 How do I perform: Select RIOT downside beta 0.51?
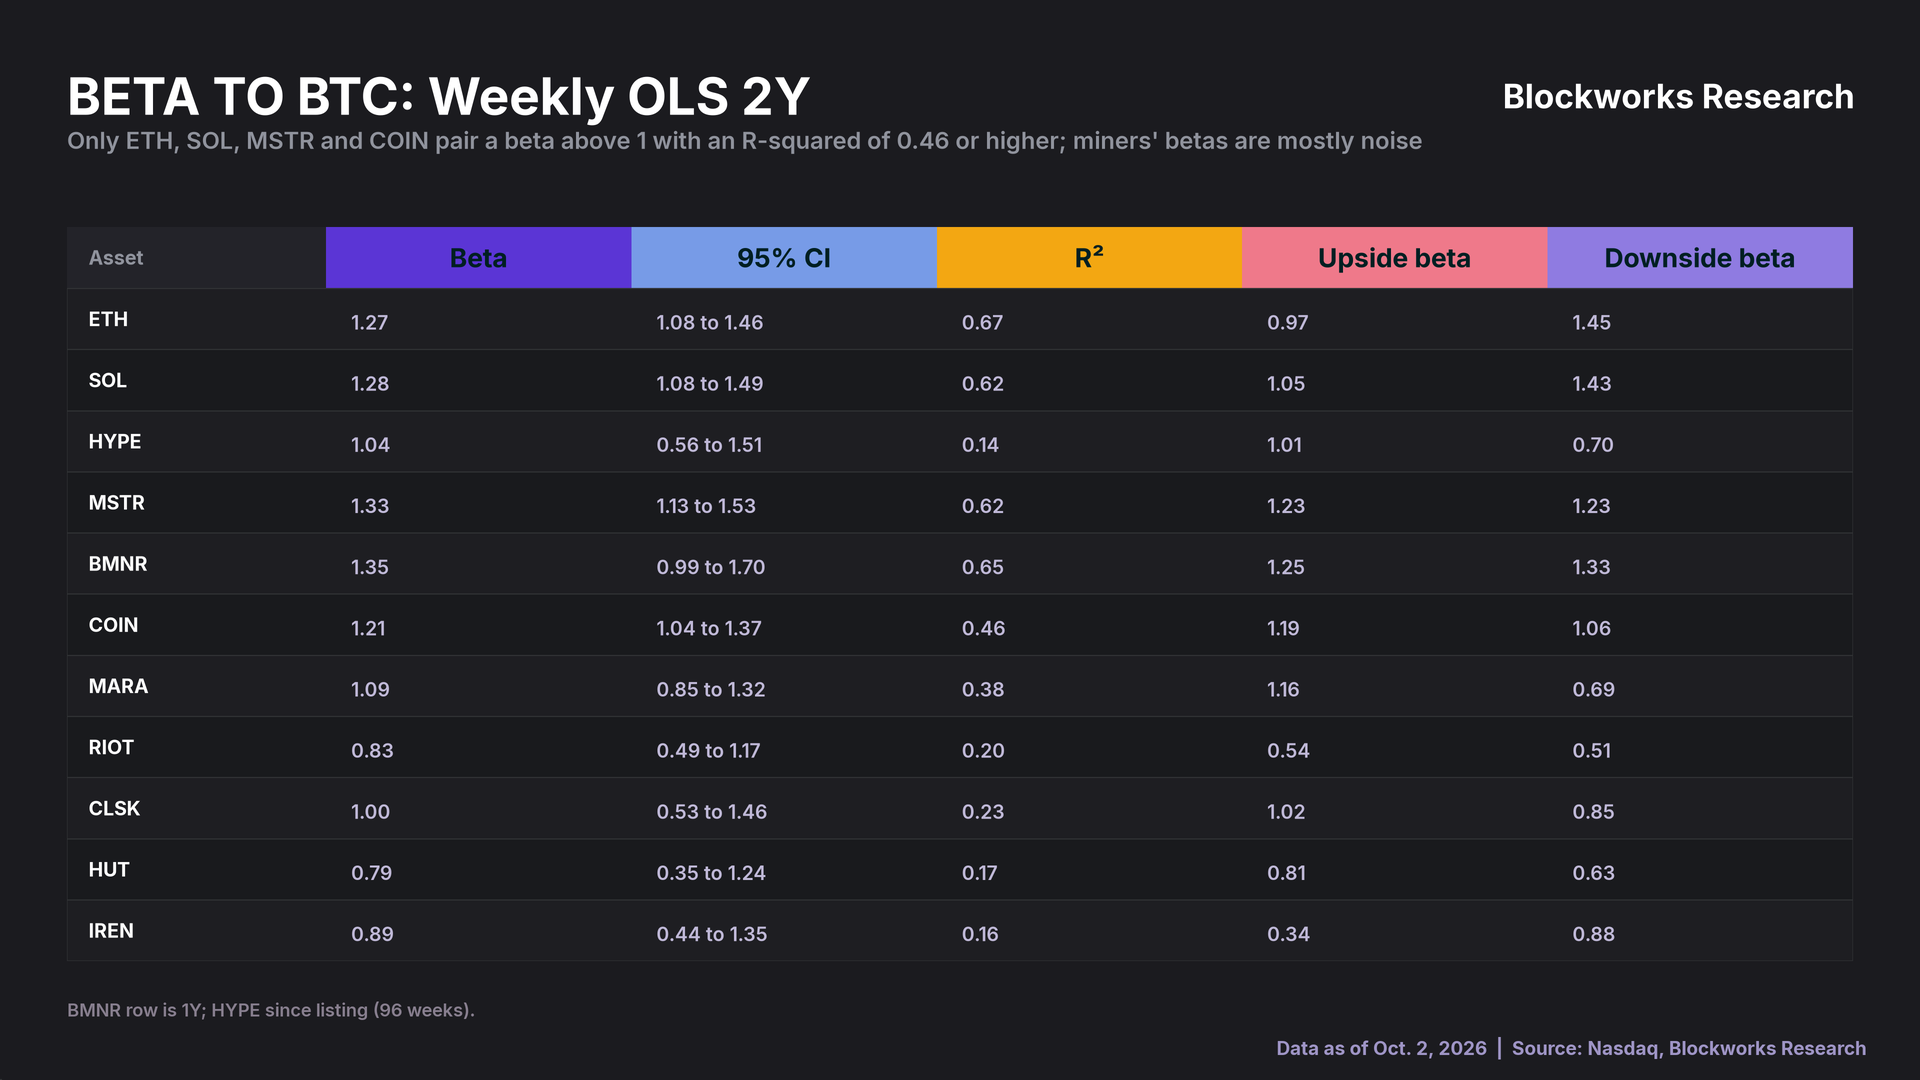pos(1591,750)
